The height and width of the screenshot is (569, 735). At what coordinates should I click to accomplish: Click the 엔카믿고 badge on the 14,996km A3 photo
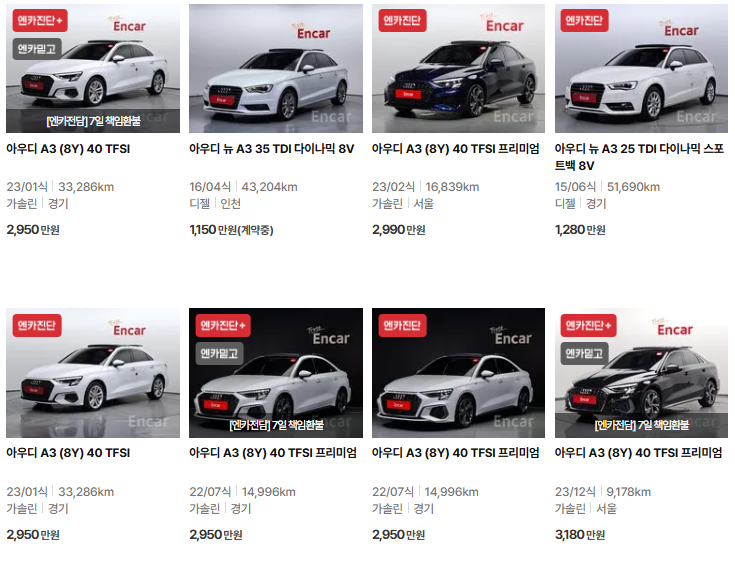[219, 353]
